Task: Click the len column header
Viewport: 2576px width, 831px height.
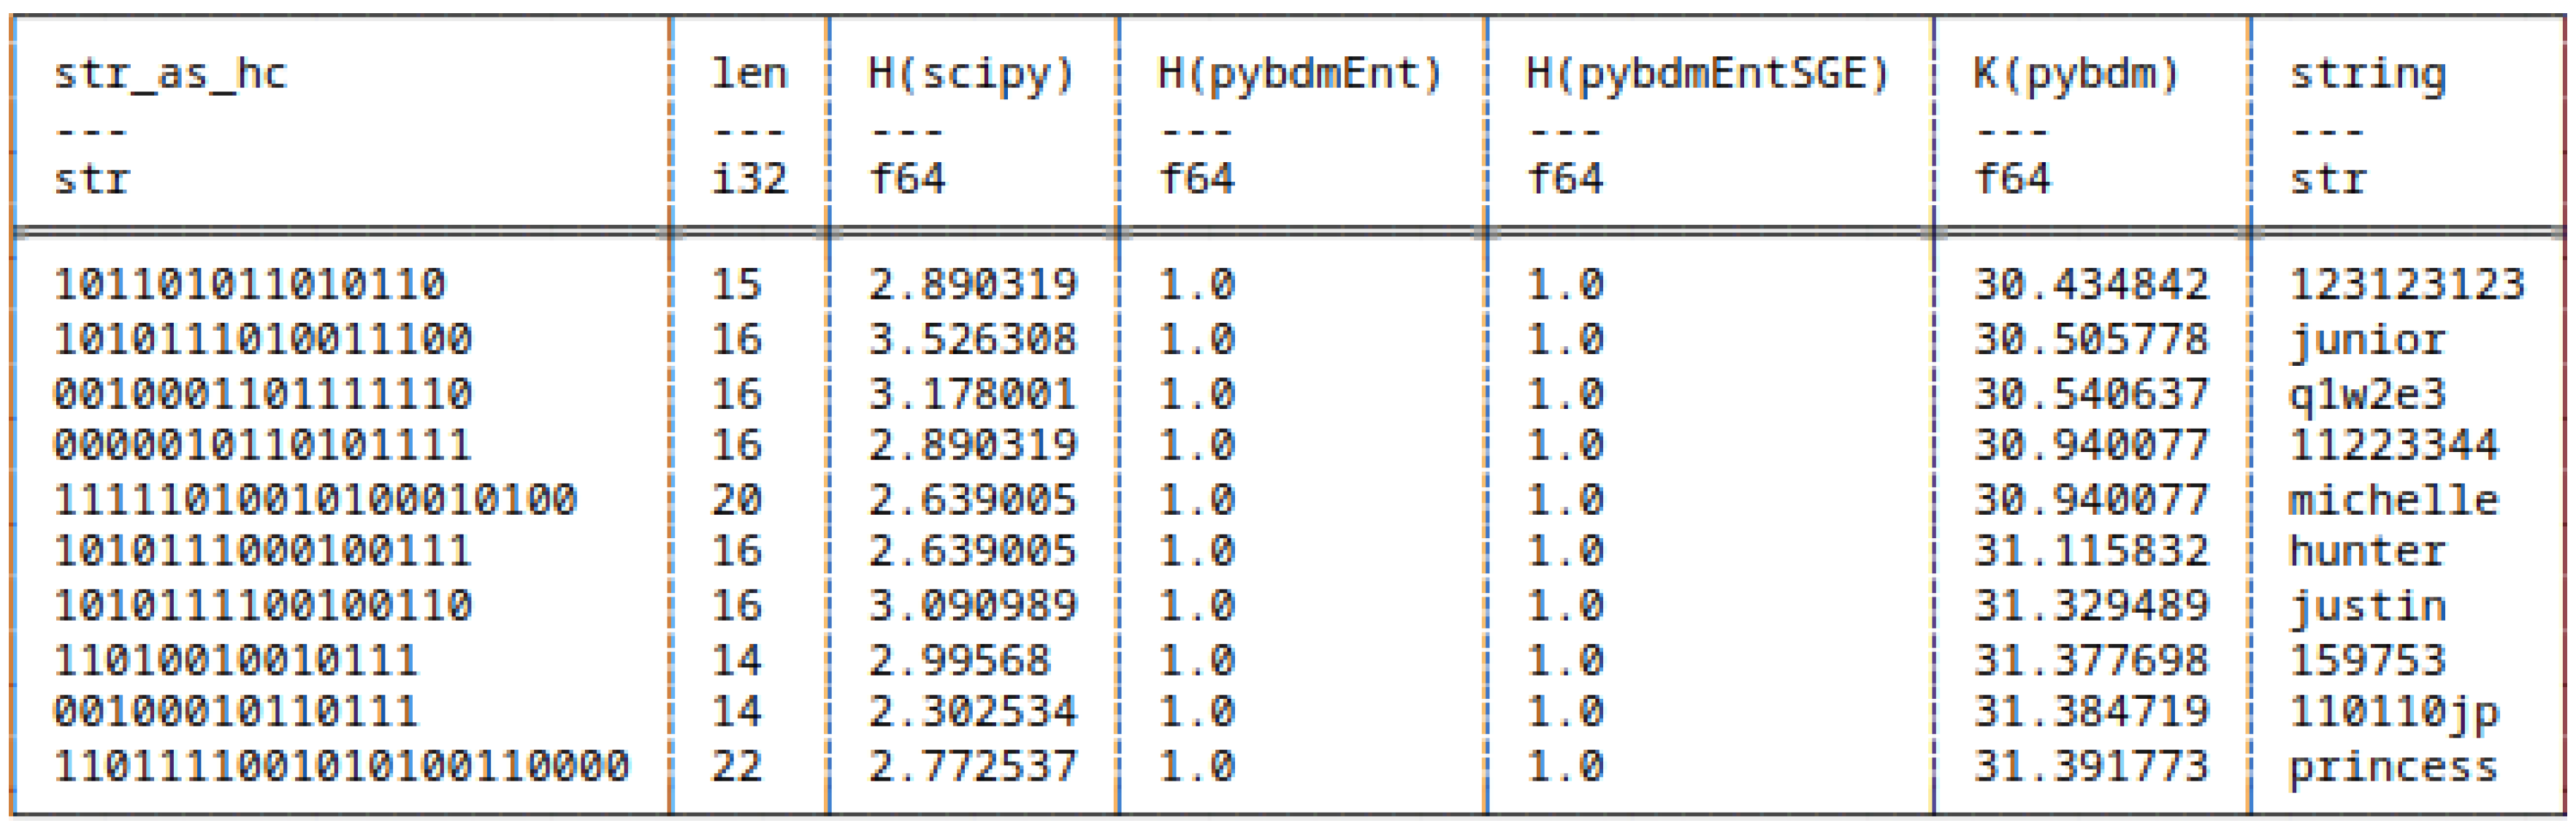Action: 749,74
